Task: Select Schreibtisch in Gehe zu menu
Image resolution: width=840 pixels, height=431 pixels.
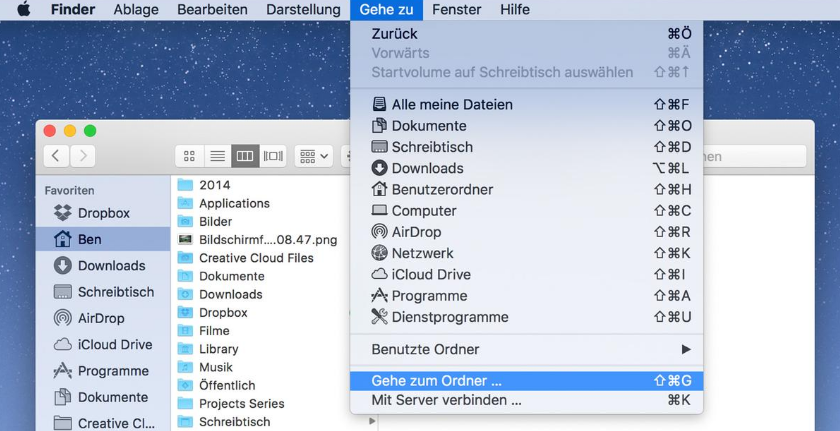Action: [527, 147]
